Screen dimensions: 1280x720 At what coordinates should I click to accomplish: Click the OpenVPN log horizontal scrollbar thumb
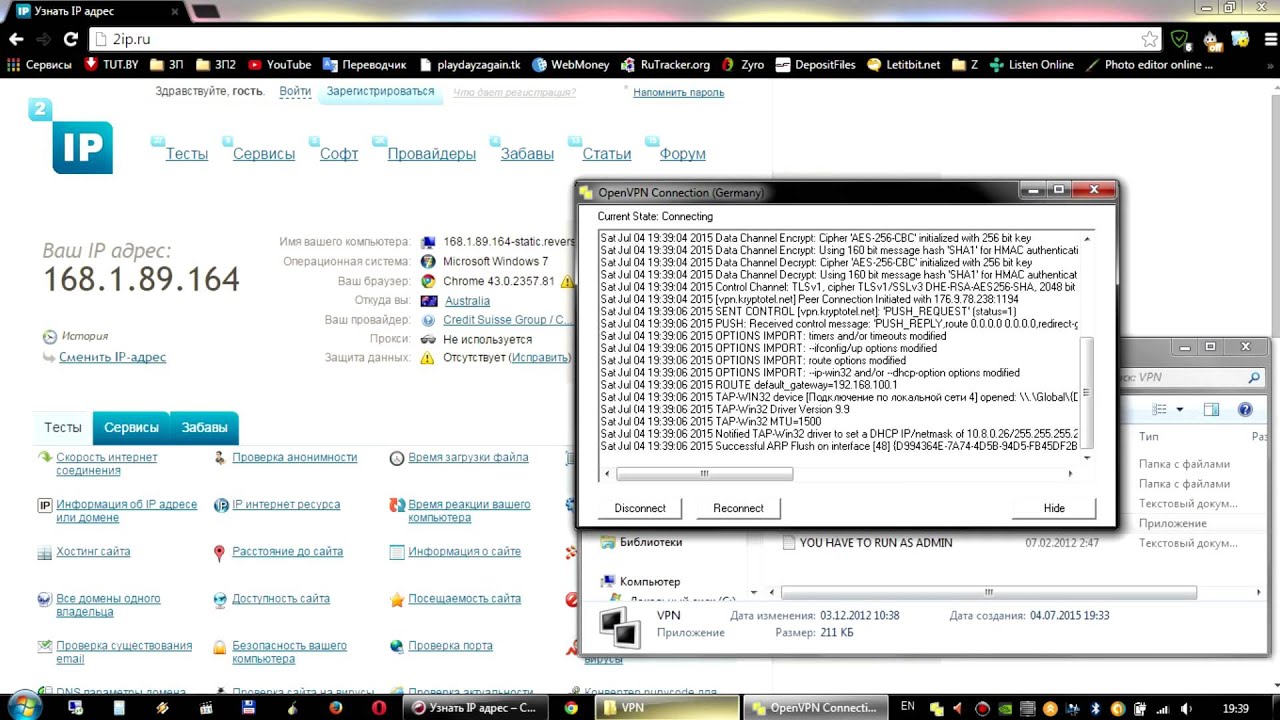[x=704, y=474]
